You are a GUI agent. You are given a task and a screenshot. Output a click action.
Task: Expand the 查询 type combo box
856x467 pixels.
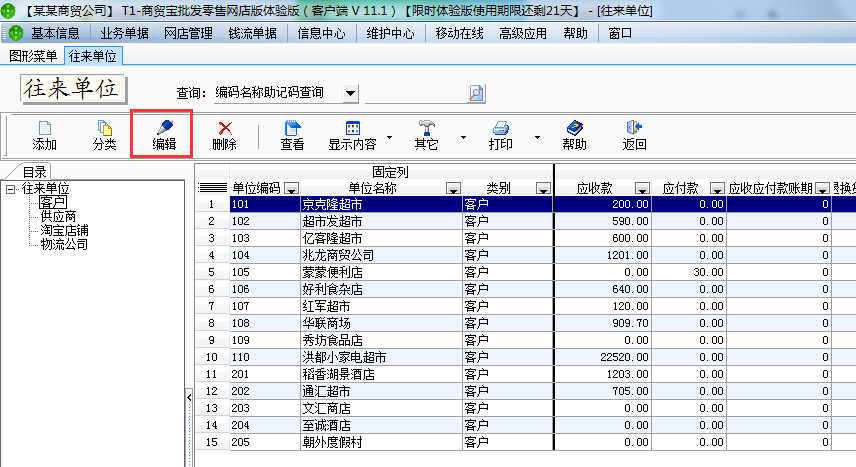[x=350, y=93]
